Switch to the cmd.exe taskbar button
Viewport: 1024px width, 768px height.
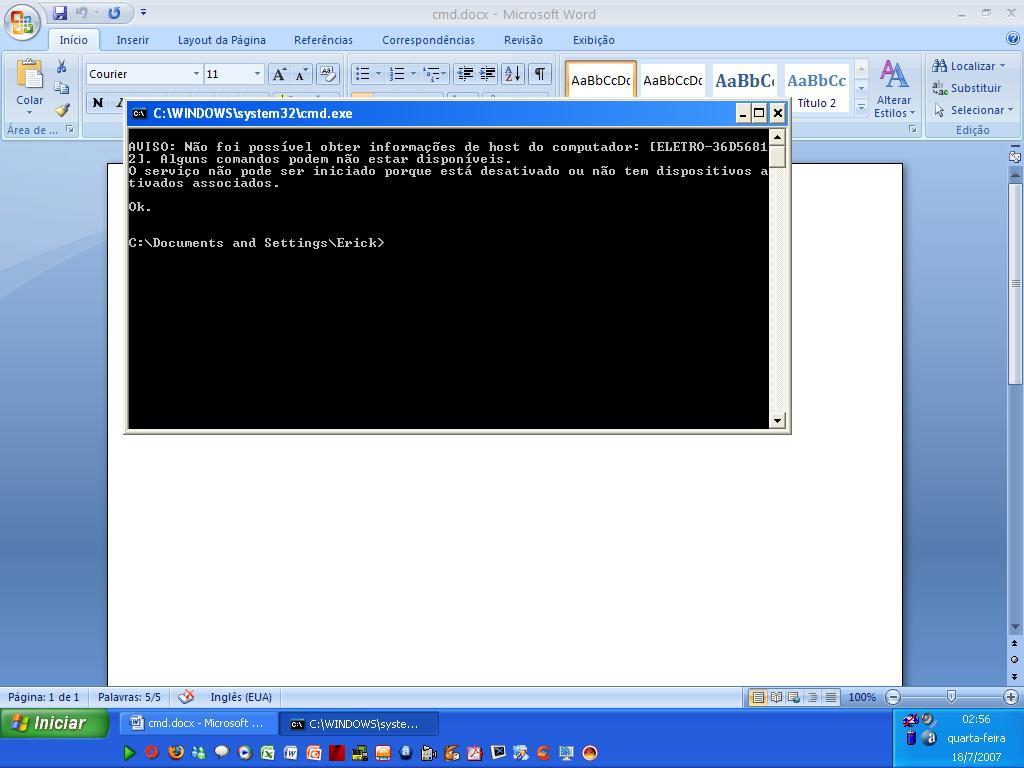(359, 724)
